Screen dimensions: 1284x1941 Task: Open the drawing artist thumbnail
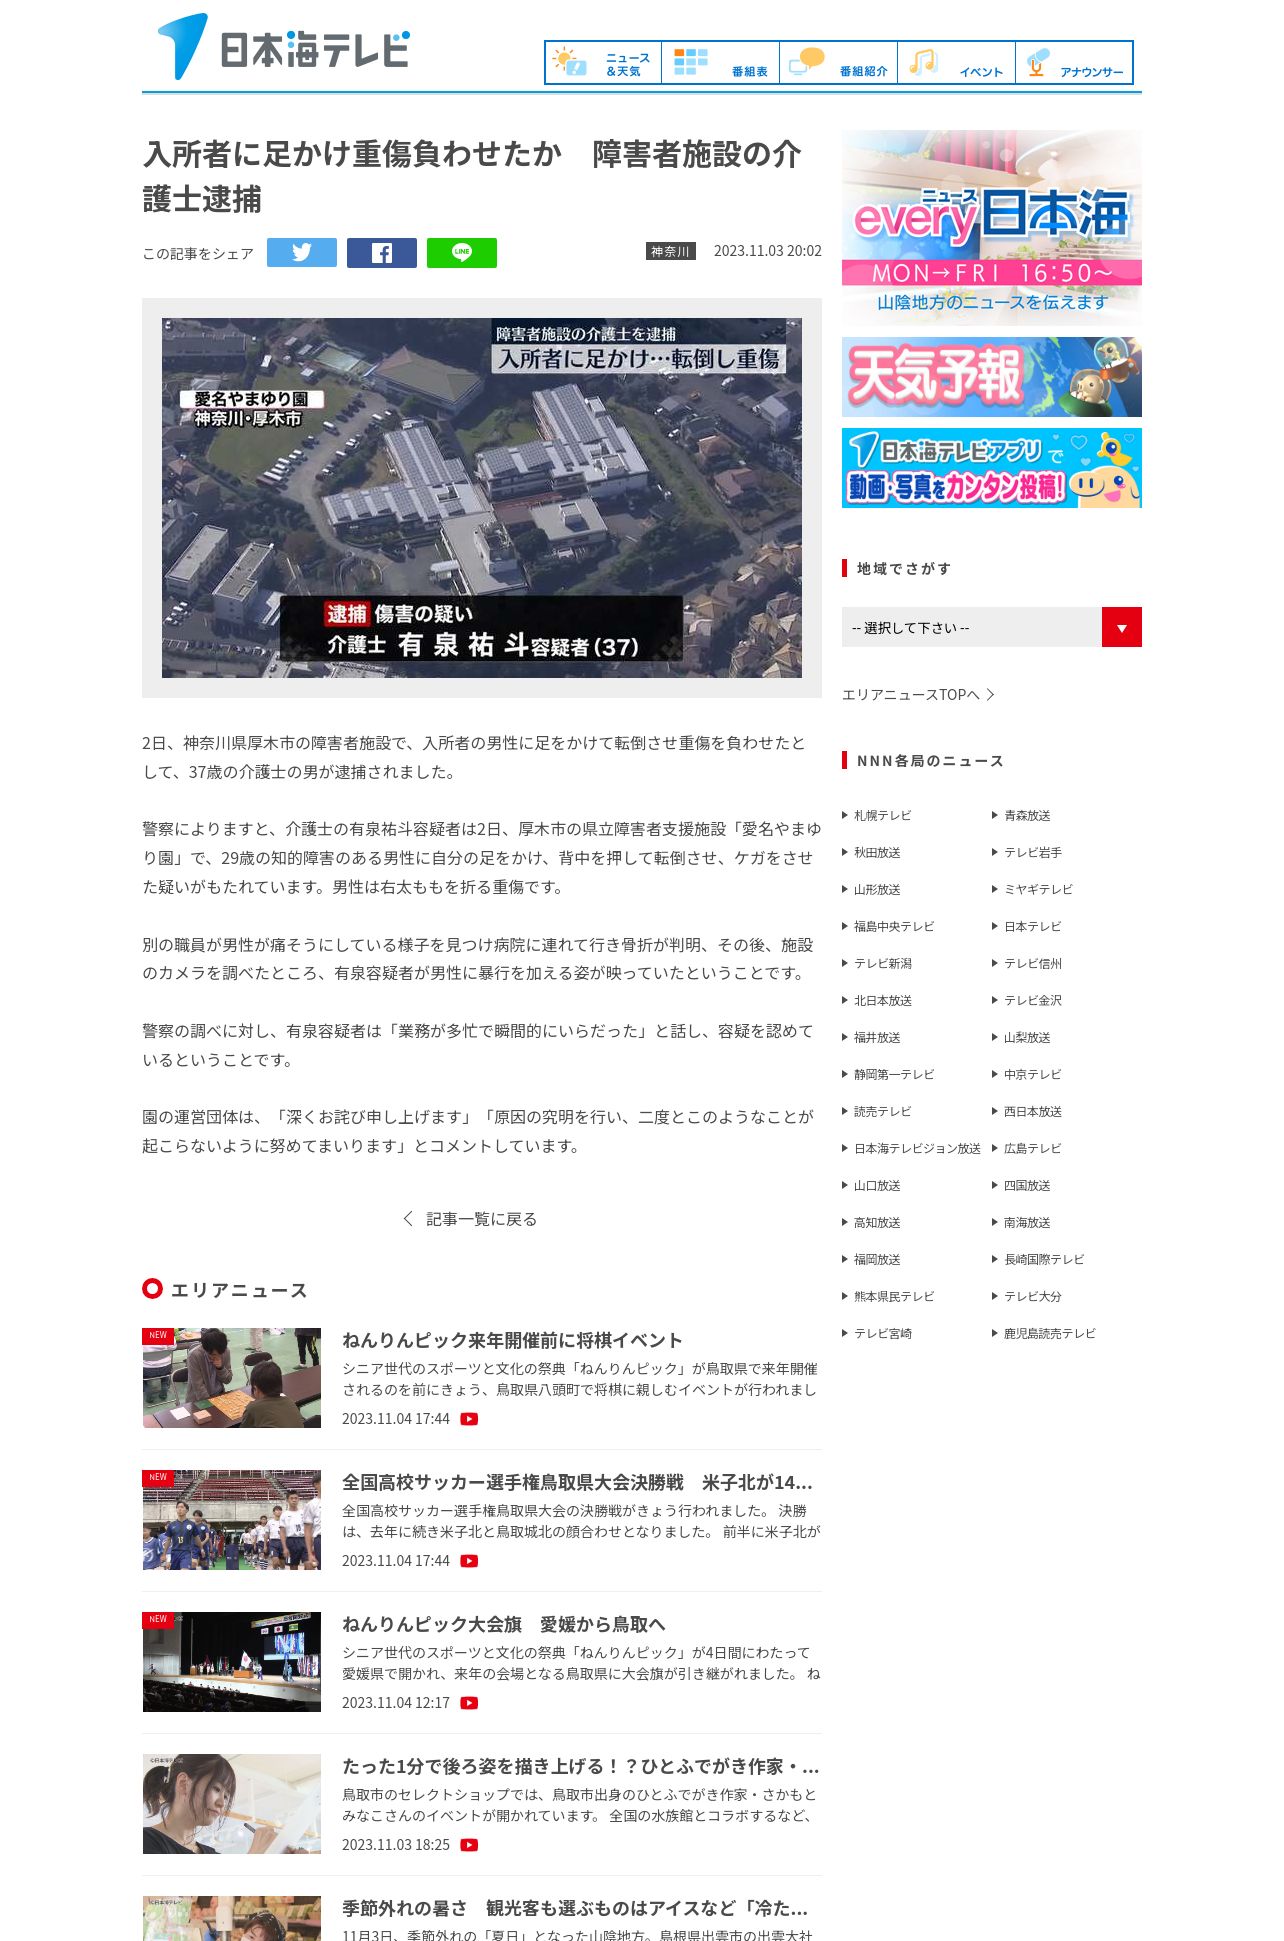coord(232,1804)
